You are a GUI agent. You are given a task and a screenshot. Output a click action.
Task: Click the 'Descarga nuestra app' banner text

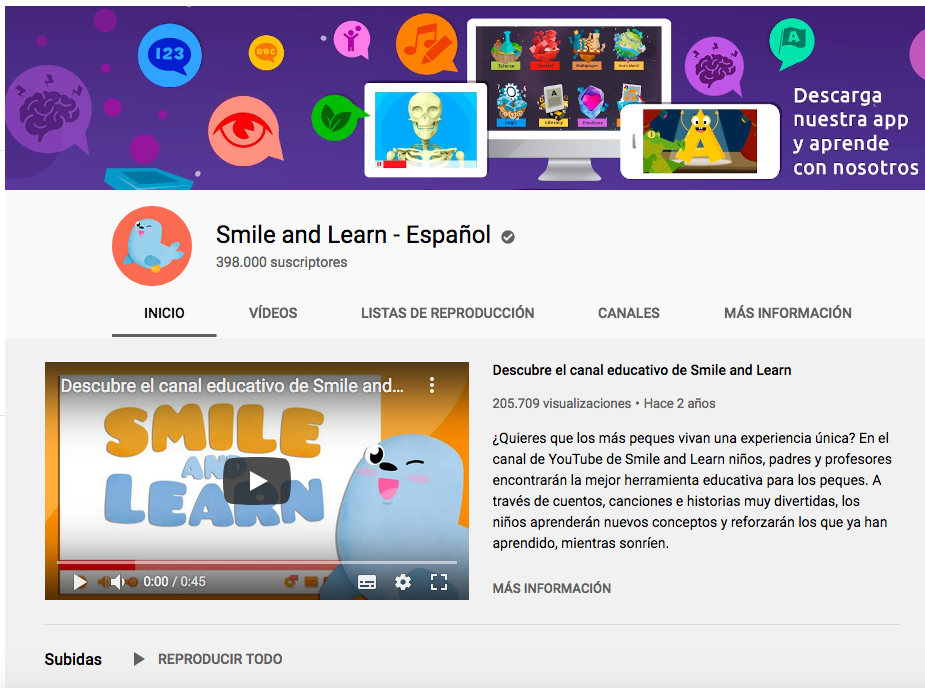855,132
